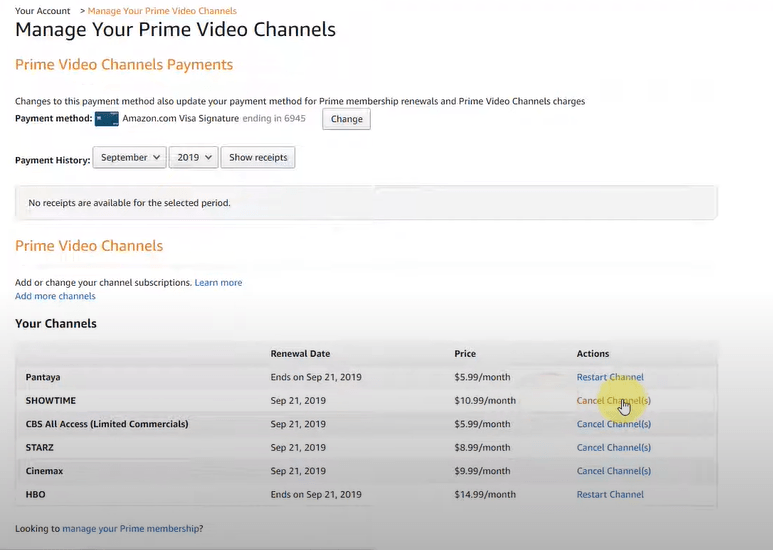Open the September month dropdown
Image resolution: width=773 pixels, height=550 pixels.
click(x=130, y=157)
